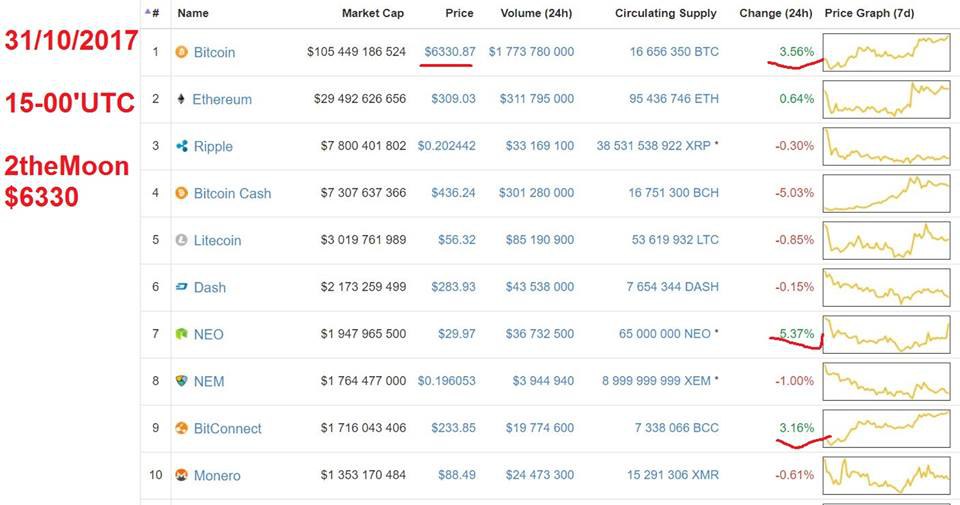The width and height of the screenshot is (960, 505).
Task: Click Ripple circulating supply 38 531 538 922 XRP
Action: [653, 146]
